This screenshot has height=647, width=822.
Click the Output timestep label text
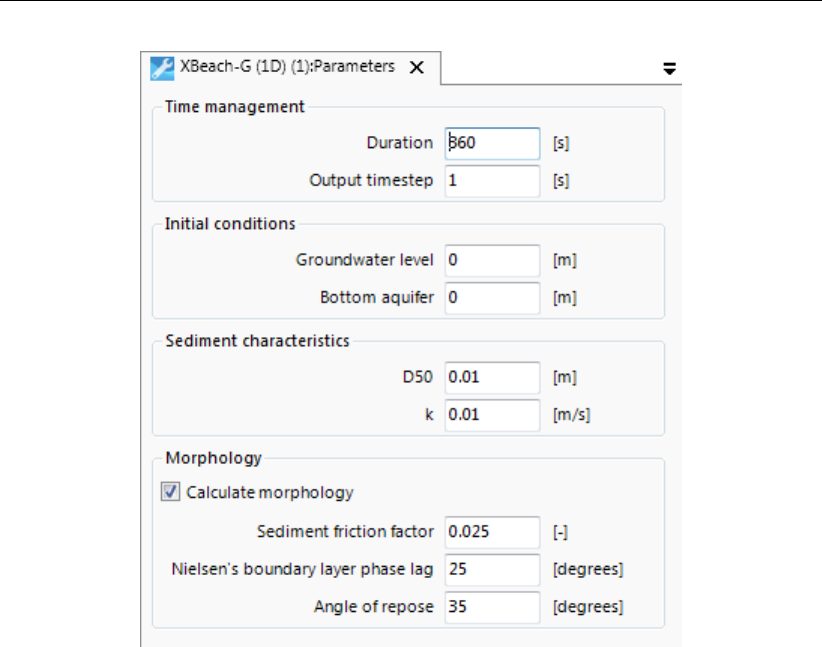click(371, 180)
